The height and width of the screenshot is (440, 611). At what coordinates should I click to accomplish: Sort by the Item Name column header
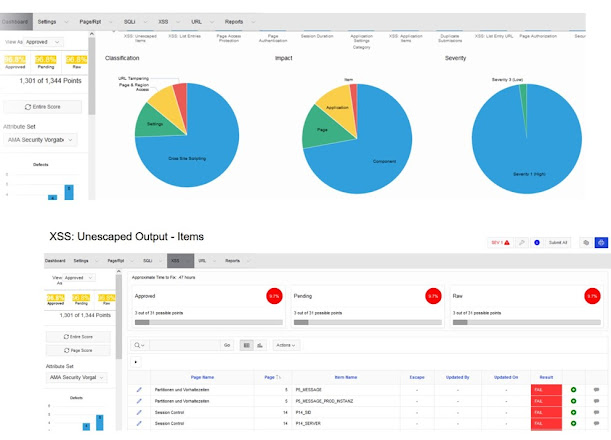[x=346, y=377]
